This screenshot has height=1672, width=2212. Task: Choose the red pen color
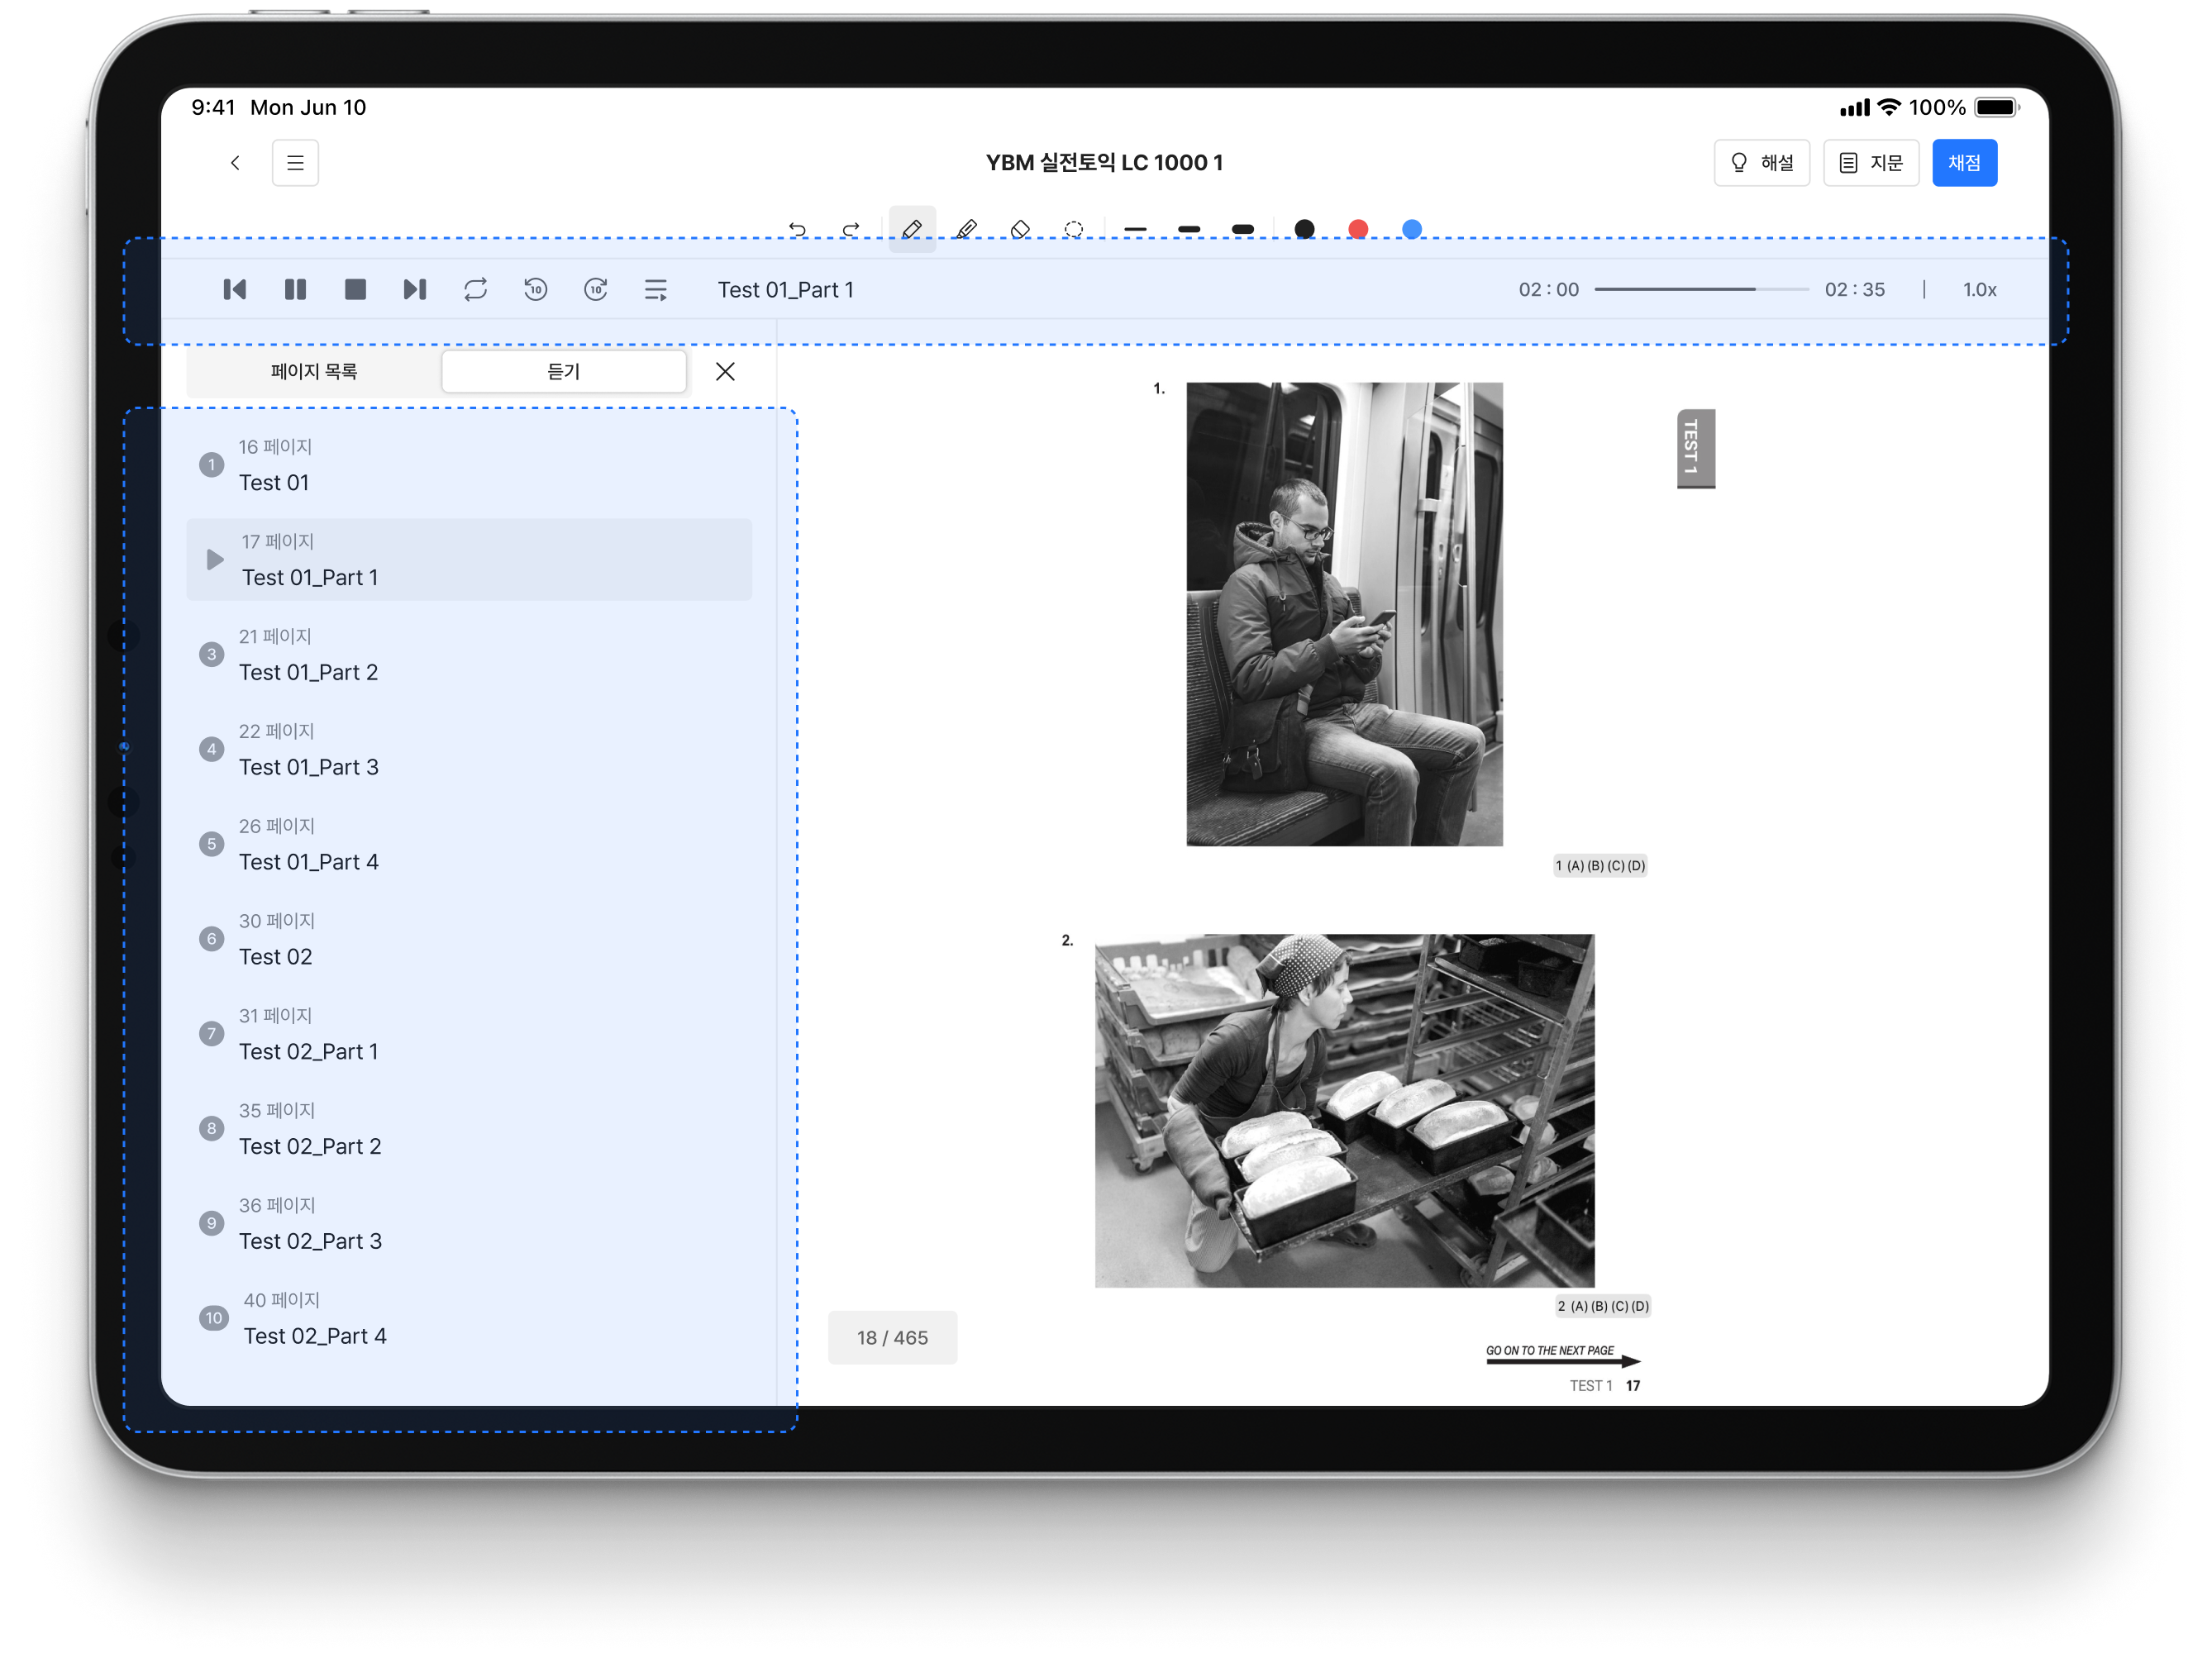1358,230
